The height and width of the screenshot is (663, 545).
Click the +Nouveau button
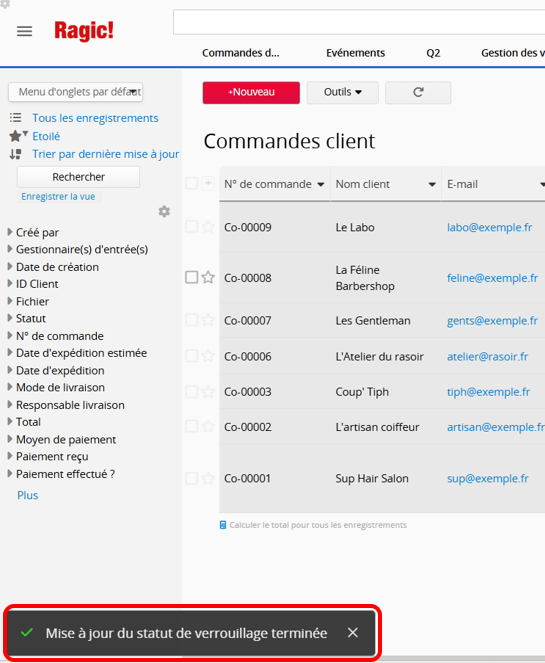point(251,92)
